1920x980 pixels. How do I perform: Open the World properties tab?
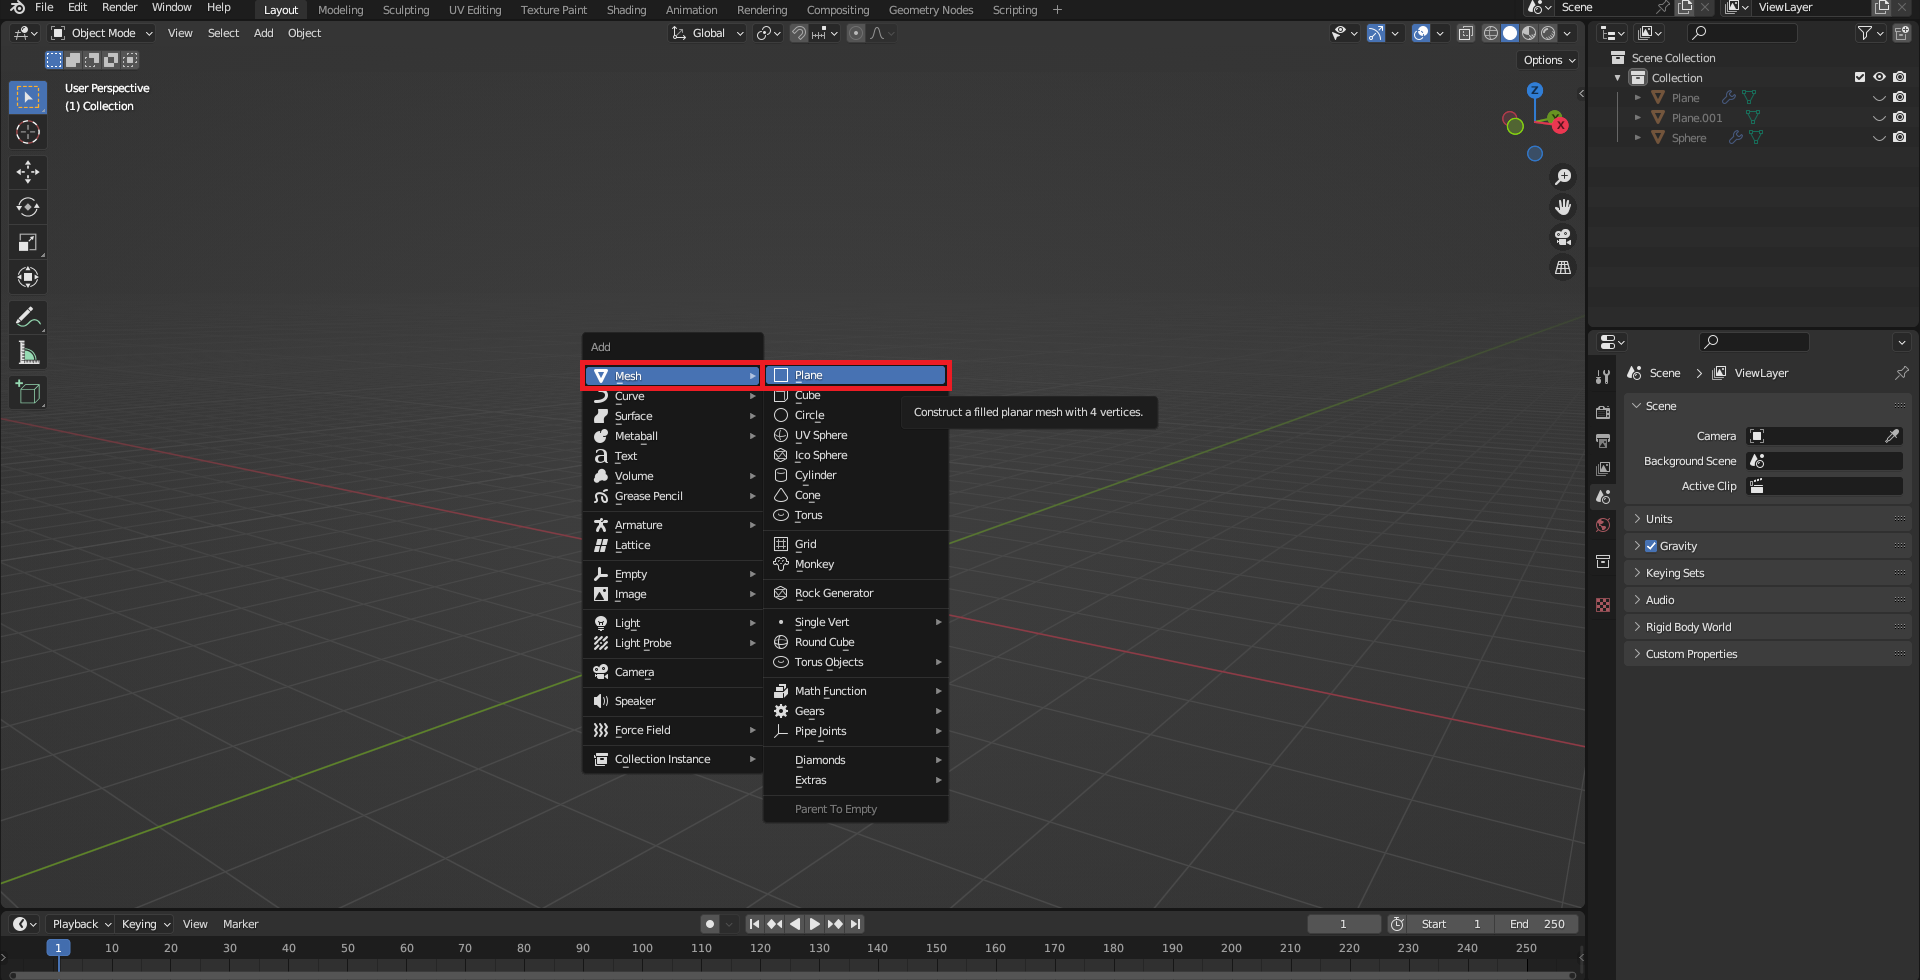(x=1603, y=525)
